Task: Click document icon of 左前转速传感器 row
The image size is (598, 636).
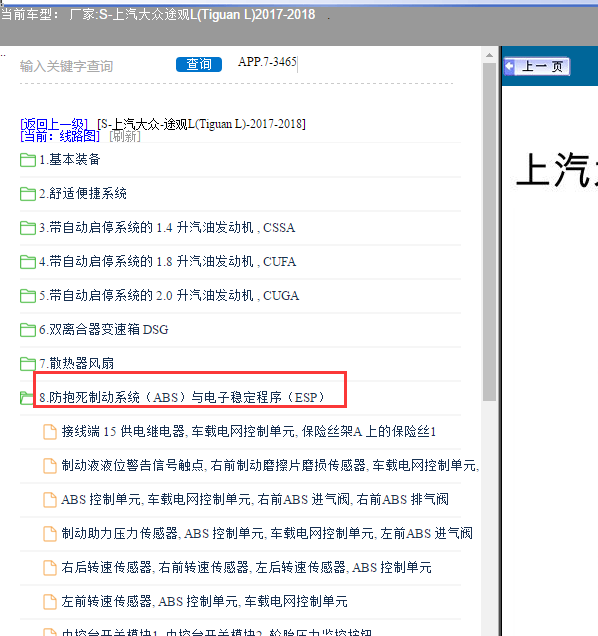Action: tap(50, 602)
